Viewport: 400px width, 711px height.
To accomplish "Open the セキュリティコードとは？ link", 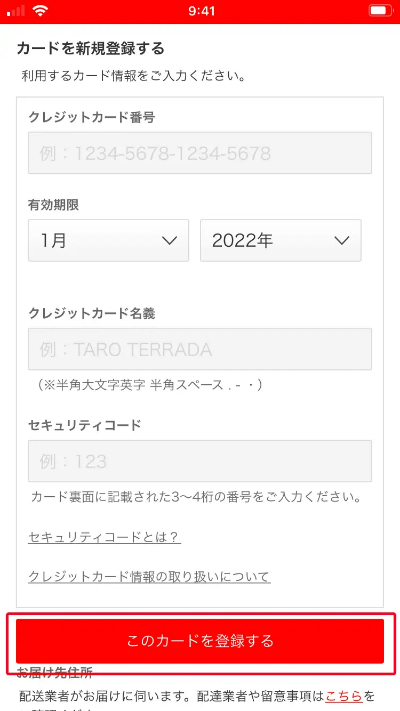I will (x=104, y=537).
